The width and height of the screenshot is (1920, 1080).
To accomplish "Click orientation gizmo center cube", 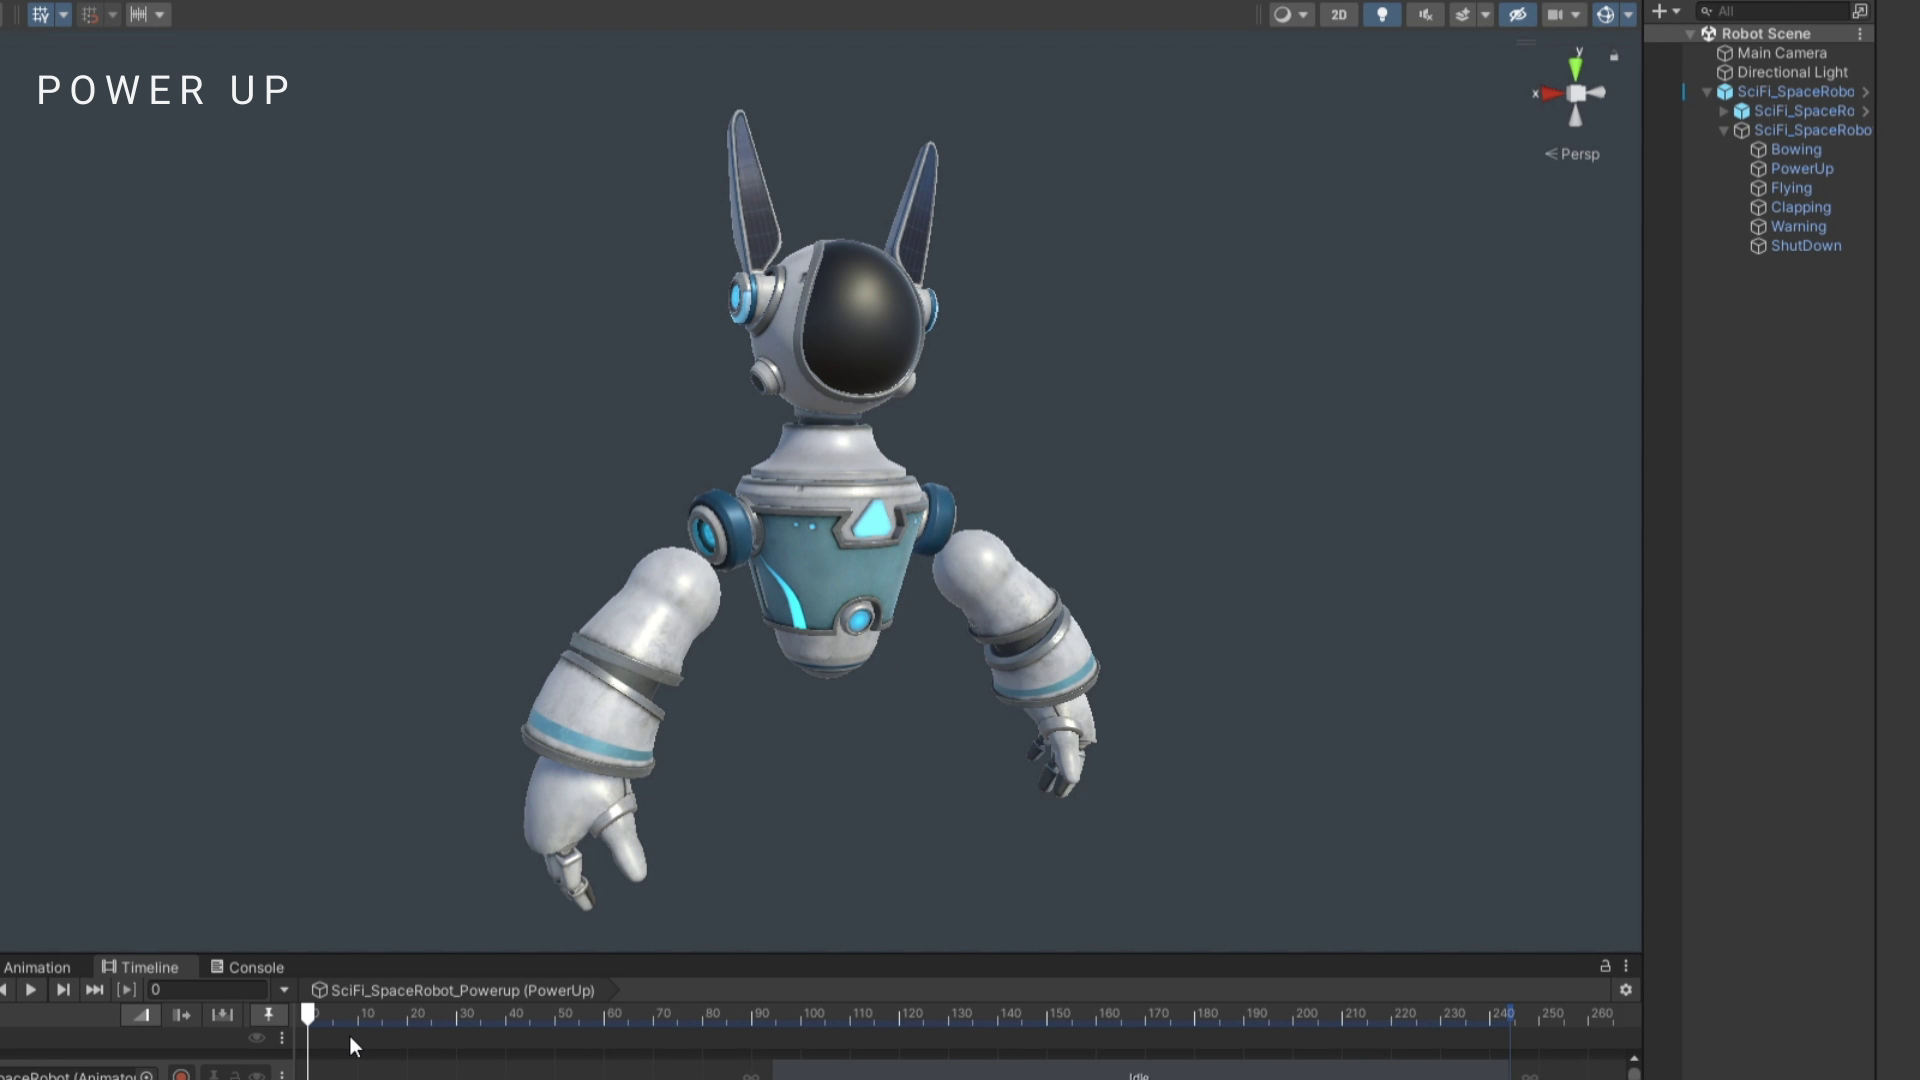I will (1576, 93).
